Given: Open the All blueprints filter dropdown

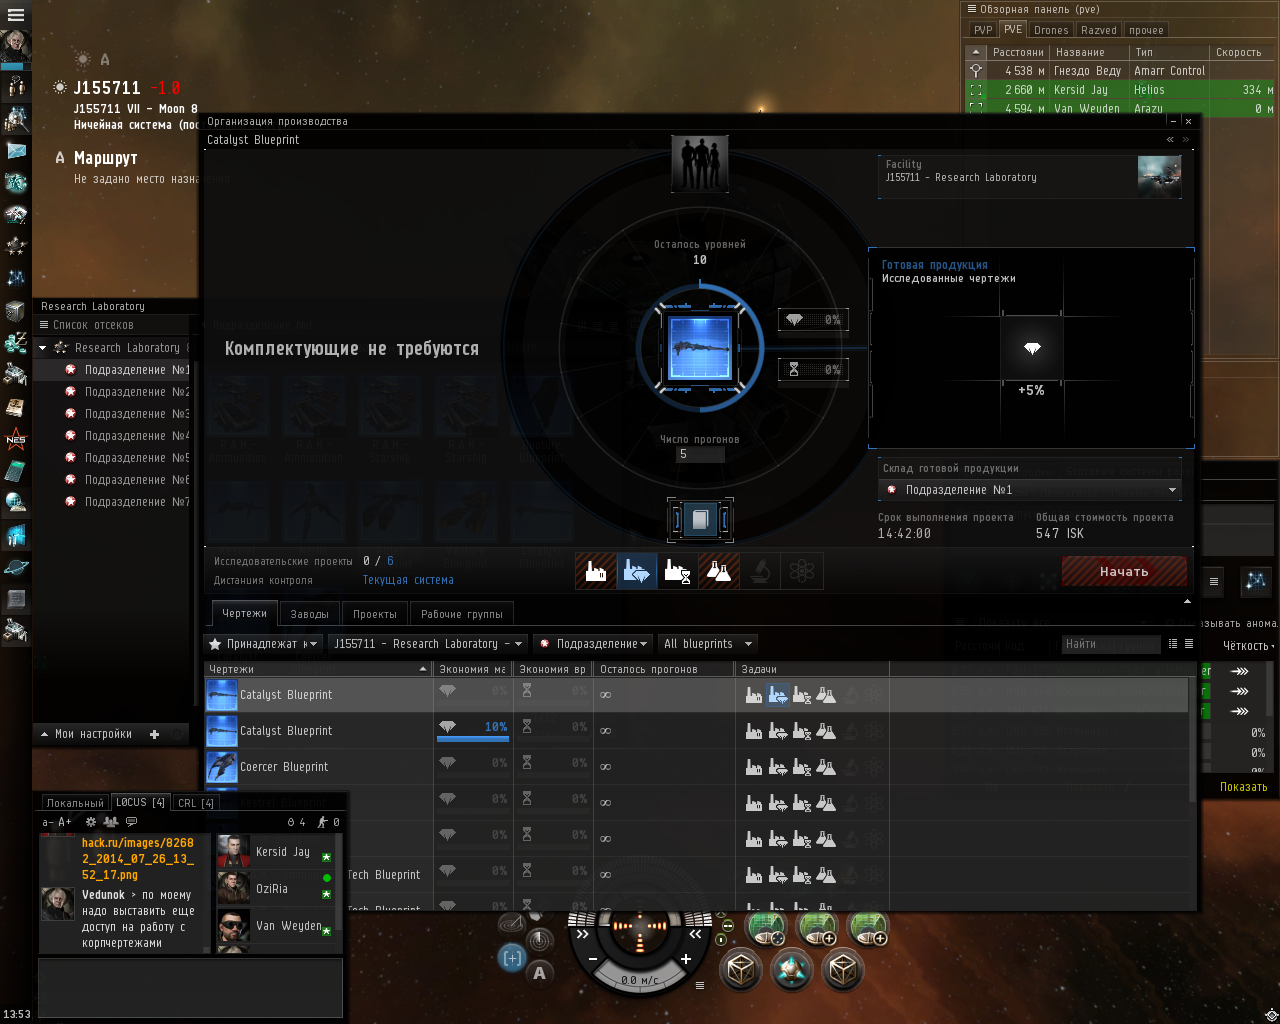Looking at the screenshot, I should pyautogui.click(x=708, y=644).
